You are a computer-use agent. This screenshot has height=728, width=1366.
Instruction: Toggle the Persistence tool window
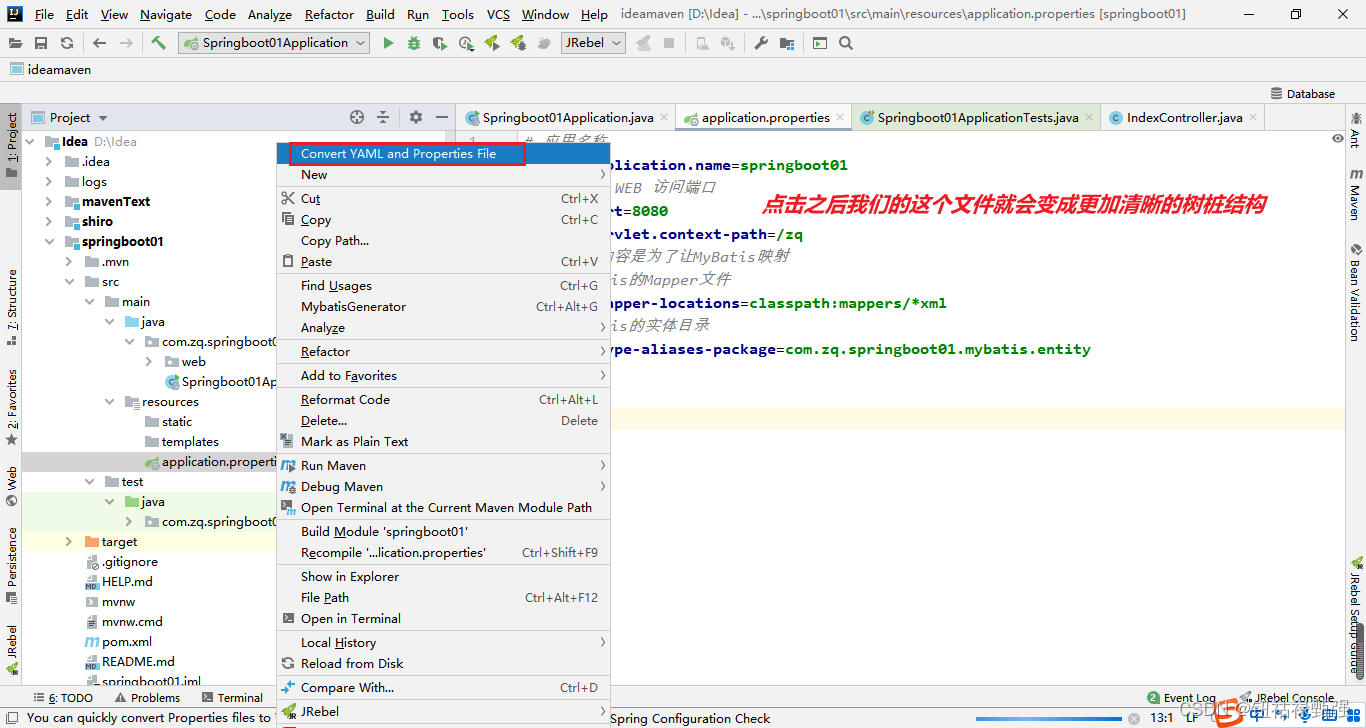click(x=11, y=565)
